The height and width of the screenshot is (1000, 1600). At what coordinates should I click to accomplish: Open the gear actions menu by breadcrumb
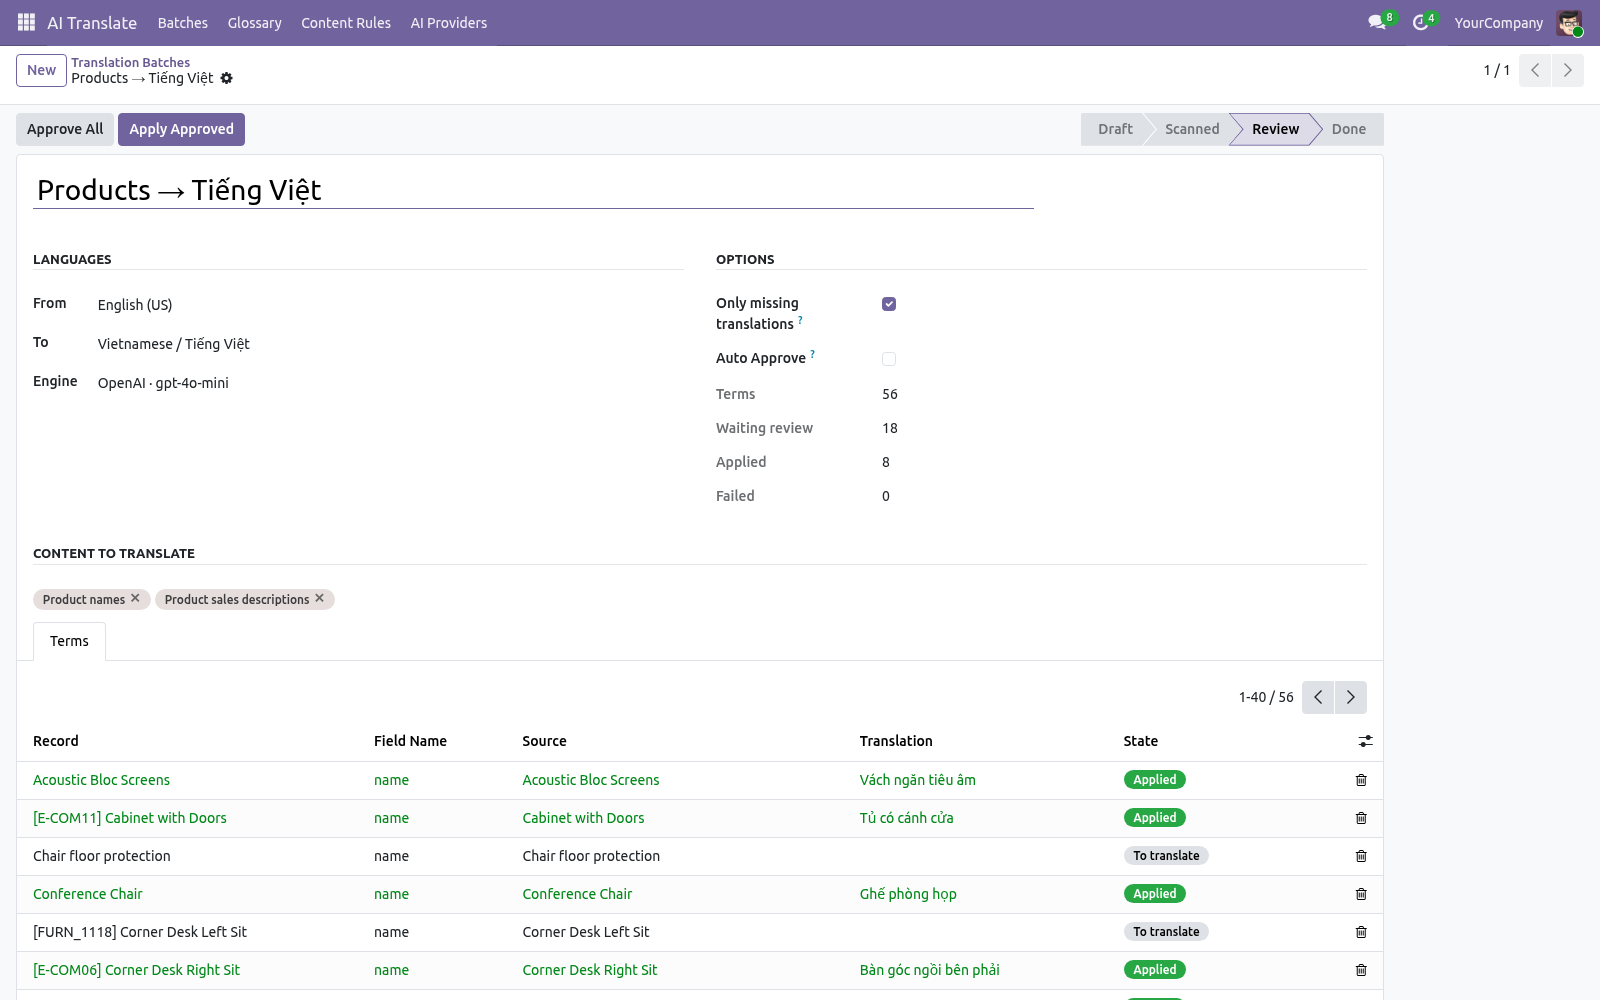tap(227, 78)
